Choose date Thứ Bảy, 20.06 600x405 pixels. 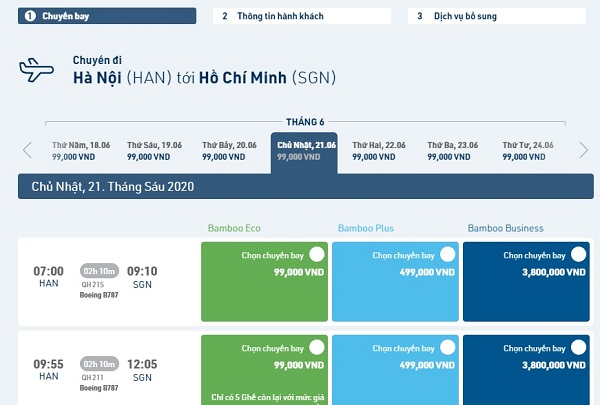point(230,151)
